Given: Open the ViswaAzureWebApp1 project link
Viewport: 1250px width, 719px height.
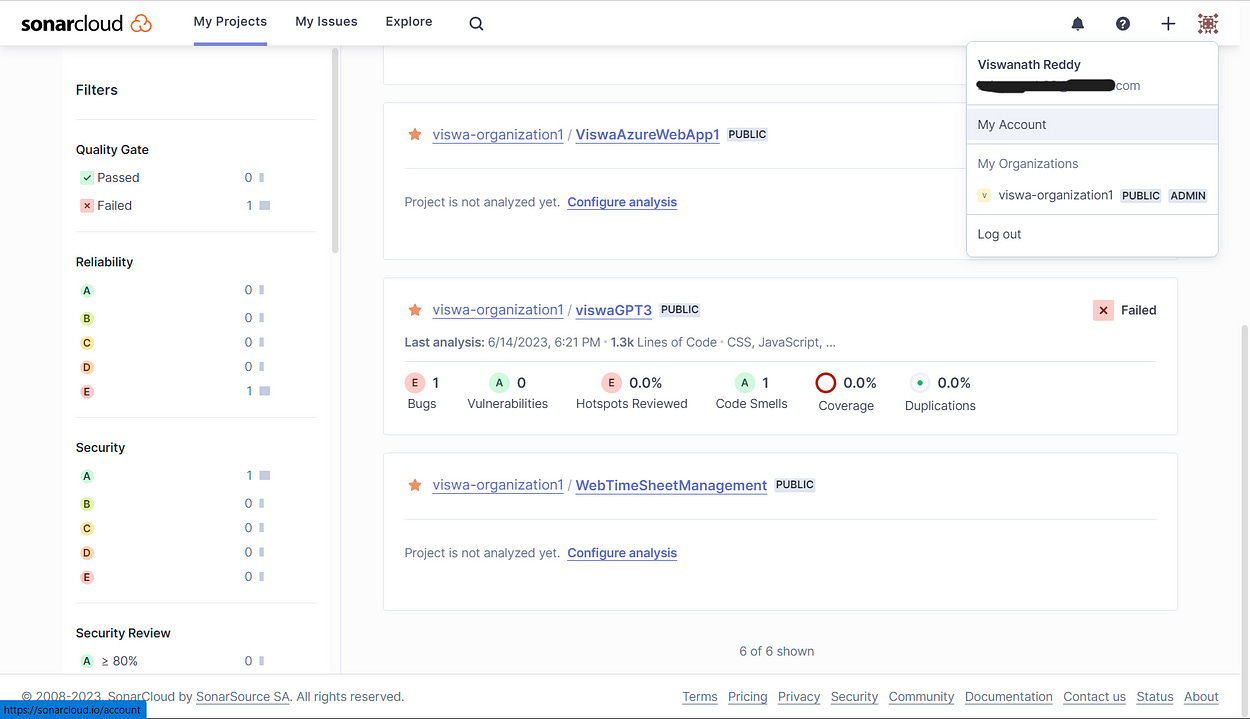Looking at the screenshot, I should tap(648, 135).
